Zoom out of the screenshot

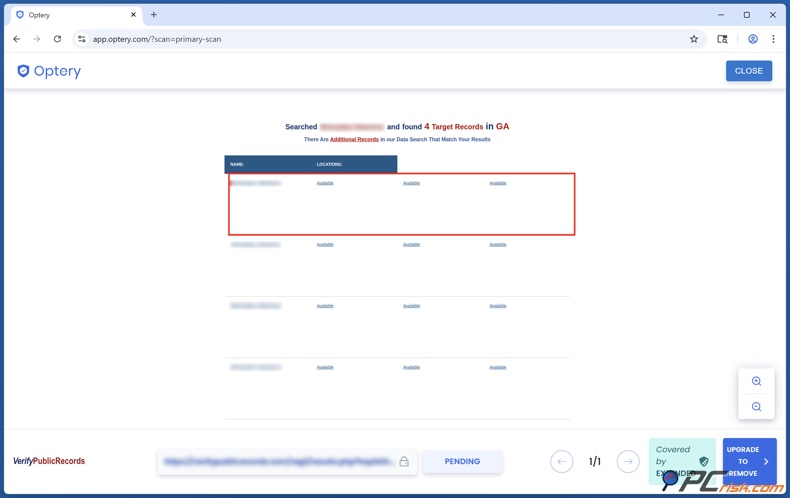pyautogui.click(x=756, y=407)
